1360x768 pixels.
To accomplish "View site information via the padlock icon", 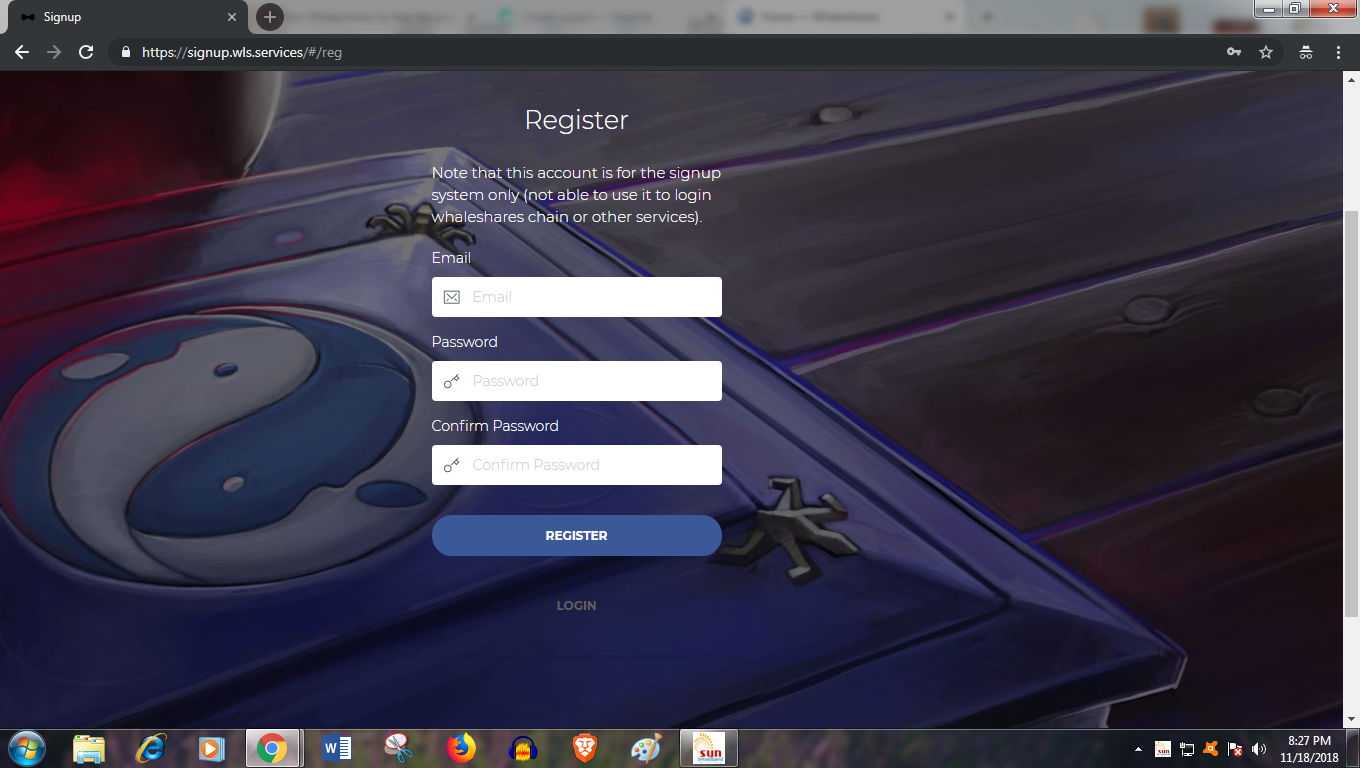I will point(126,52).
